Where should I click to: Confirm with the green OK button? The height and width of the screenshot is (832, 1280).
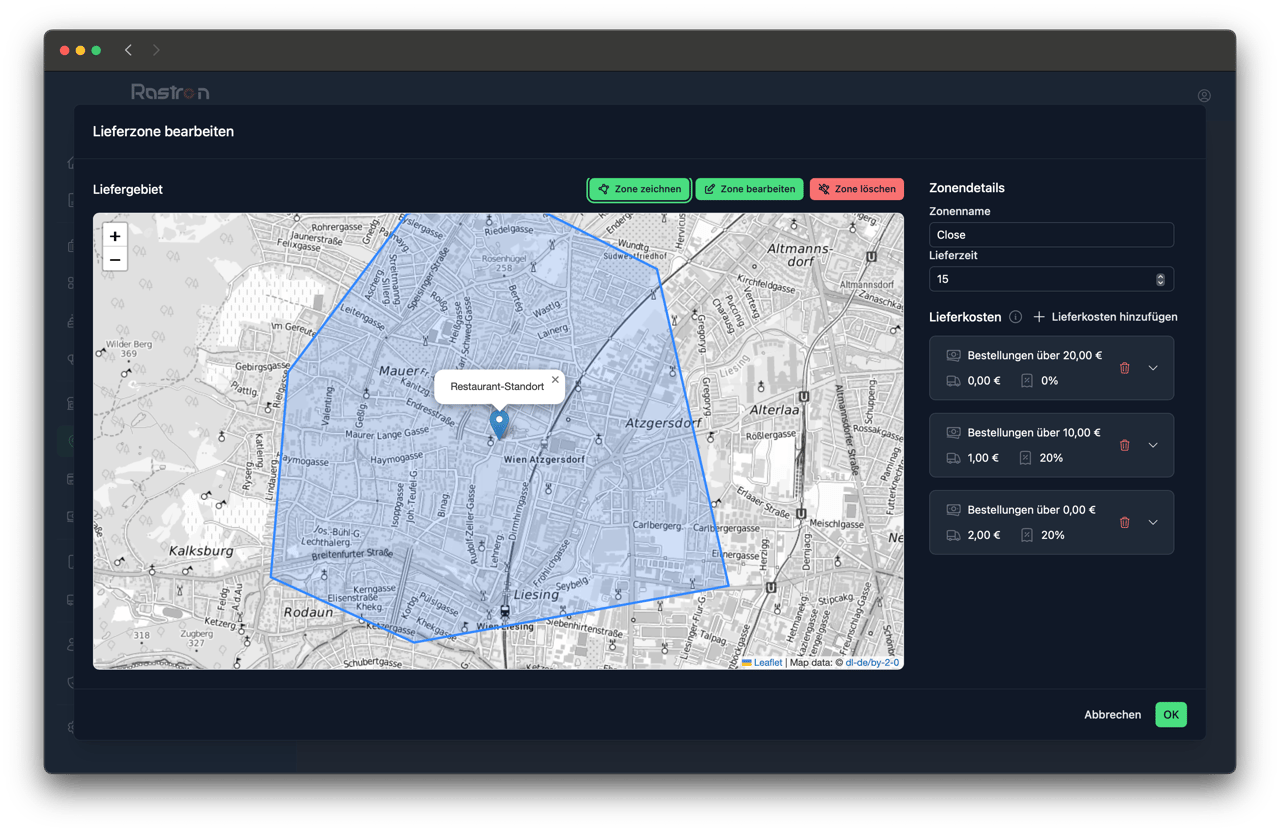click(1170, 715)
